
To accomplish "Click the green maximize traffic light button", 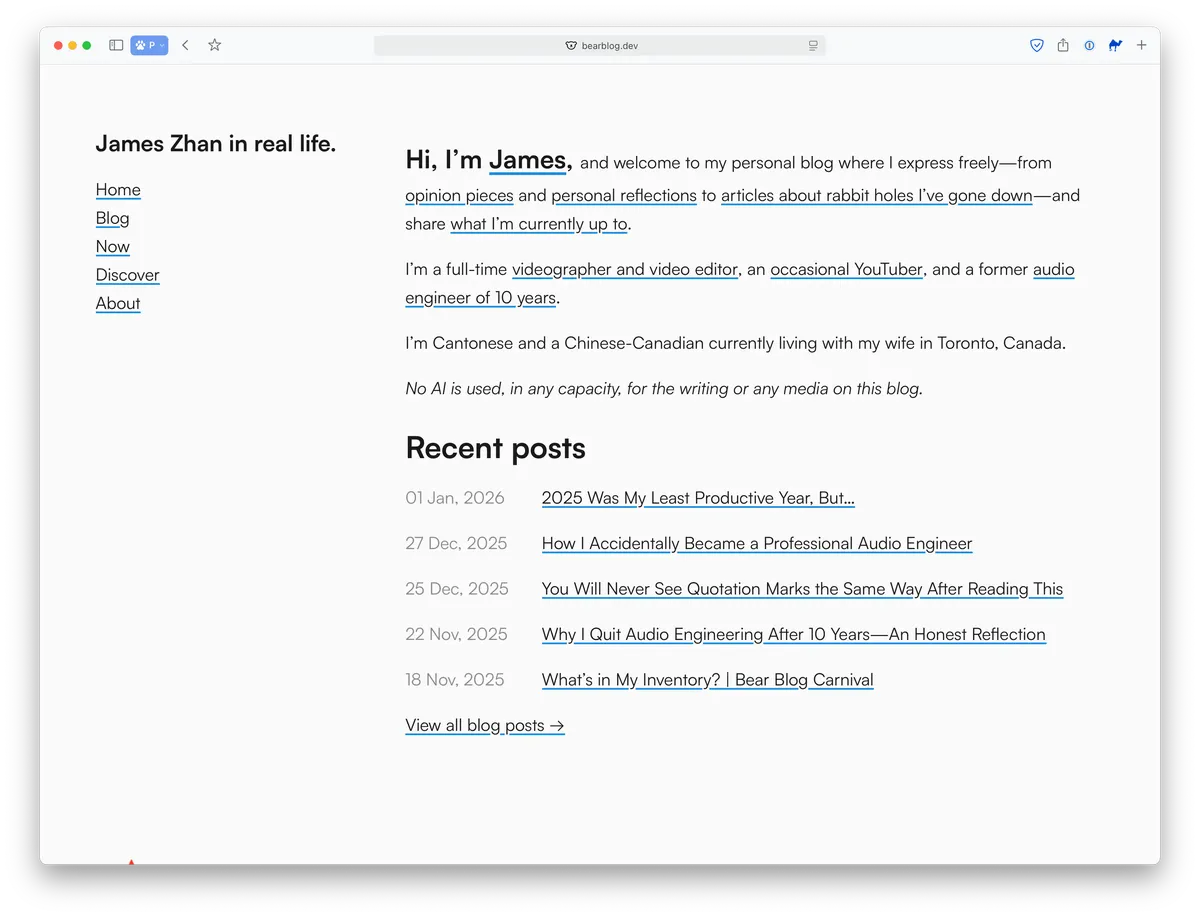I will tap(87, 45).
